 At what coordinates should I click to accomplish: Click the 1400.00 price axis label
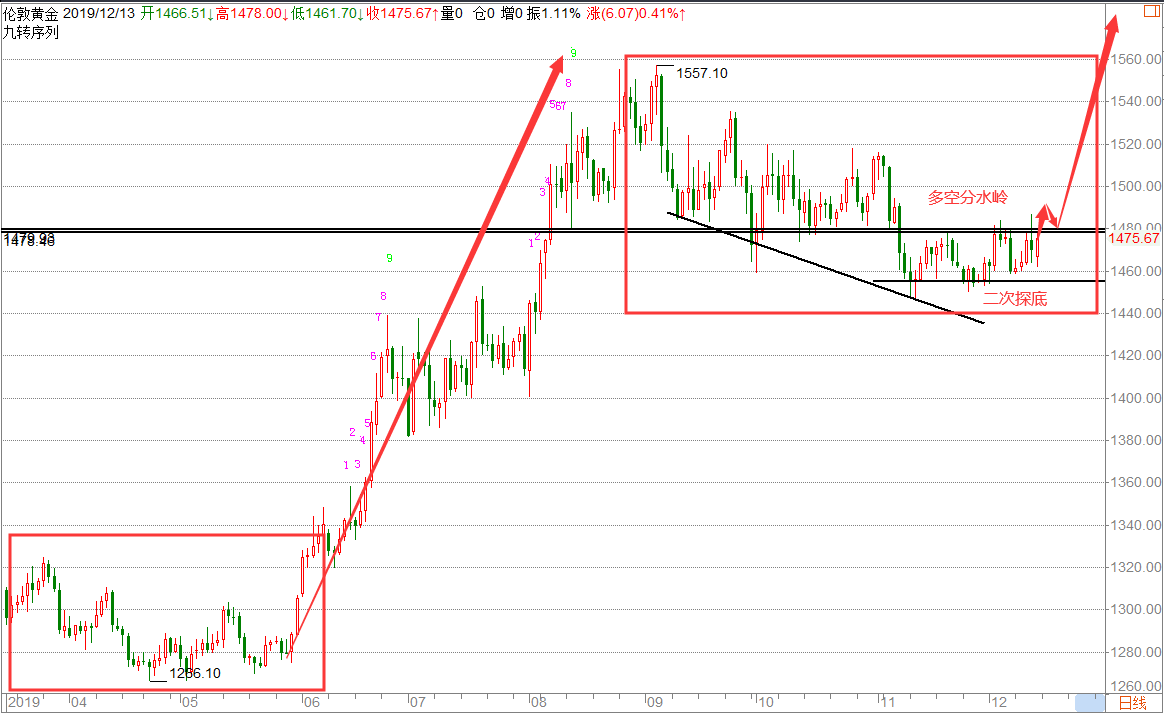(1137, 398)
